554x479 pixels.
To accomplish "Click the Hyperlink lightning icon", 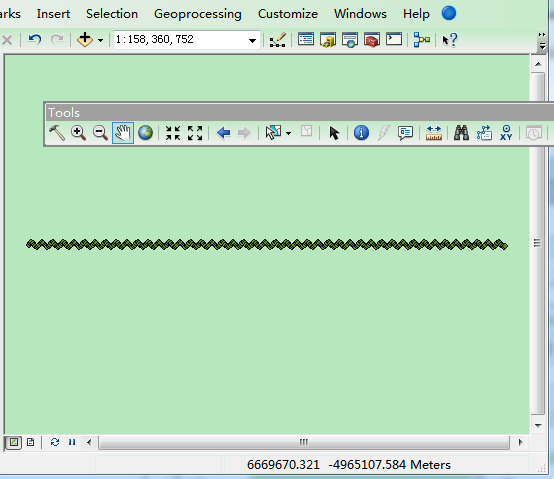I will pyautogui.click(x=383, y=133).
